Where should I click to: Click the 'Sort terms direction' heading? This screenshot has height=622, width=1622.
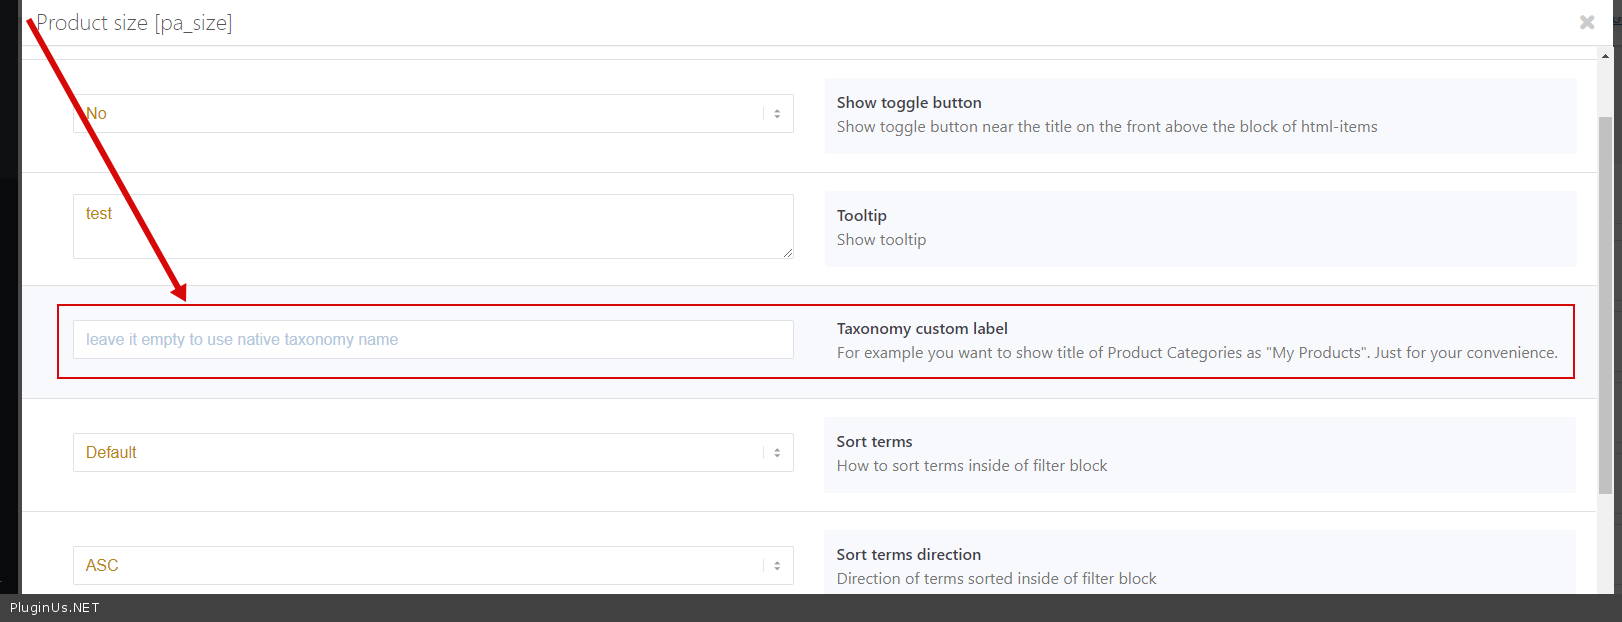tap(909, 555)
